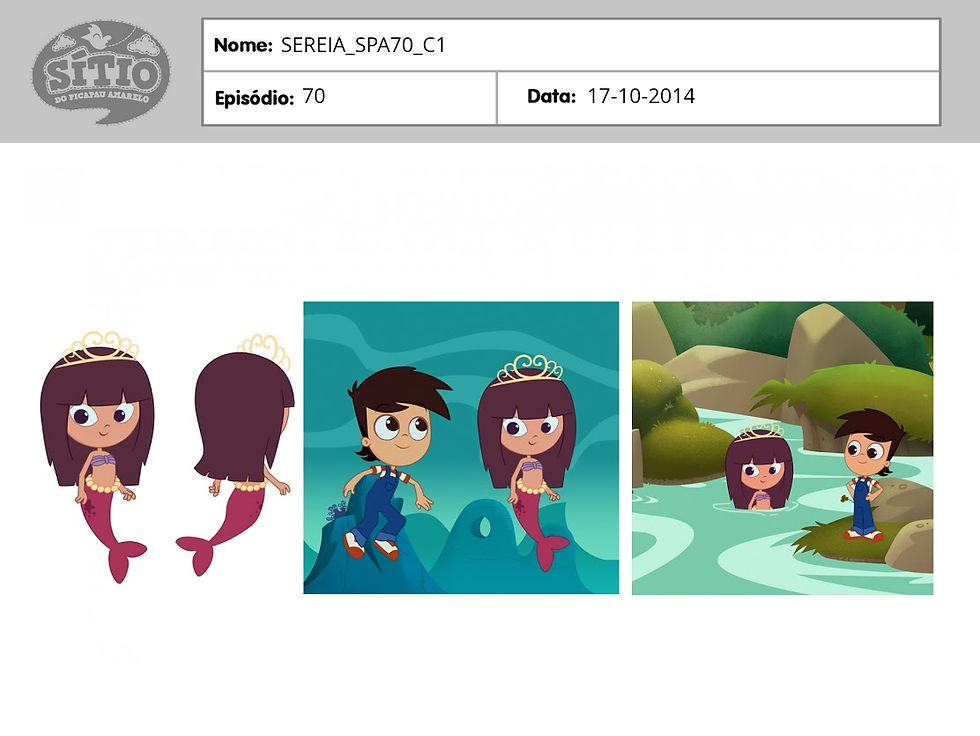The height and width of the screenshot is (736, 980).
Task: Select the date value 17-10-2014
Action: (x=641, y=96)
